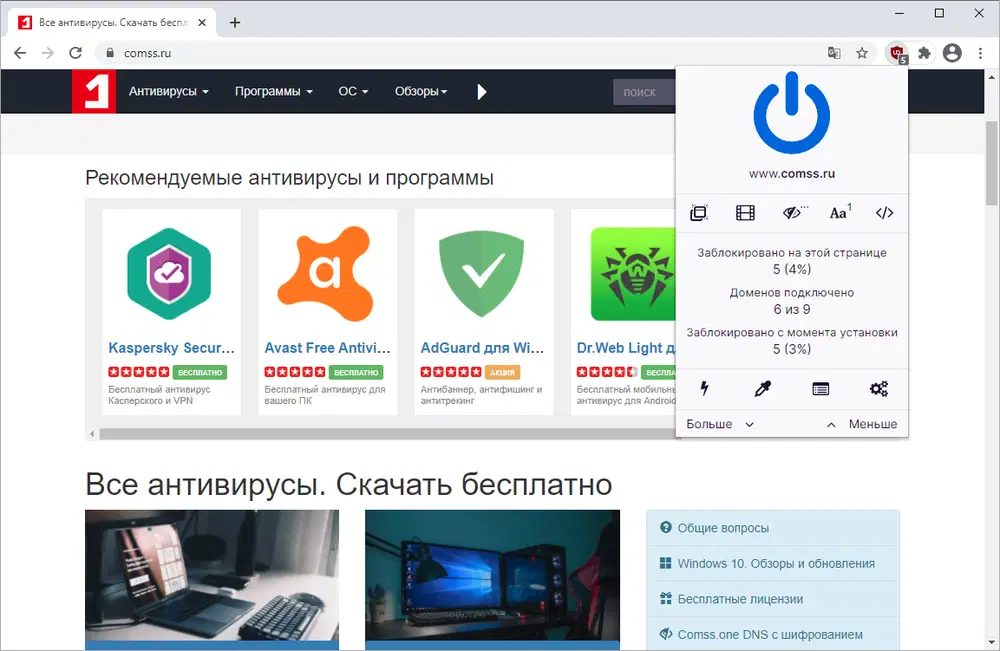This screenshot has width=1000, height=651.
Task: Toggle block large media elements icon
Action: click(x=745, y=213)
